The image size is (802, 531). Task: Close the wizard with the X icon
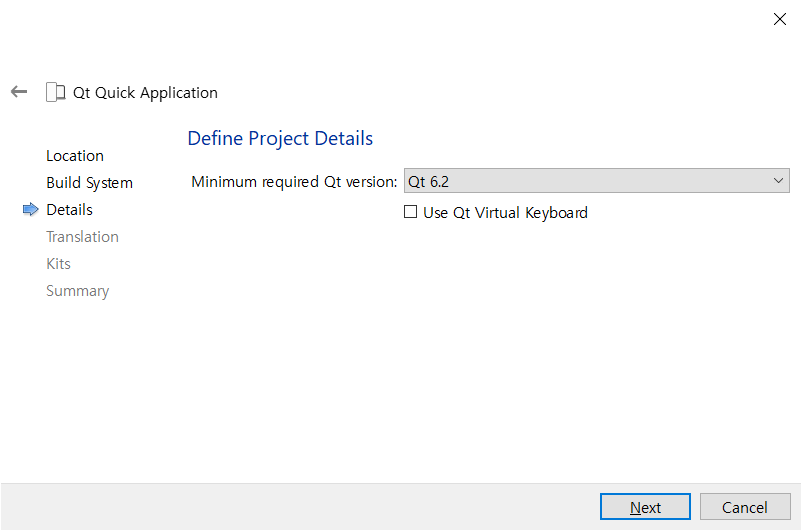click(x=779, y=19)
